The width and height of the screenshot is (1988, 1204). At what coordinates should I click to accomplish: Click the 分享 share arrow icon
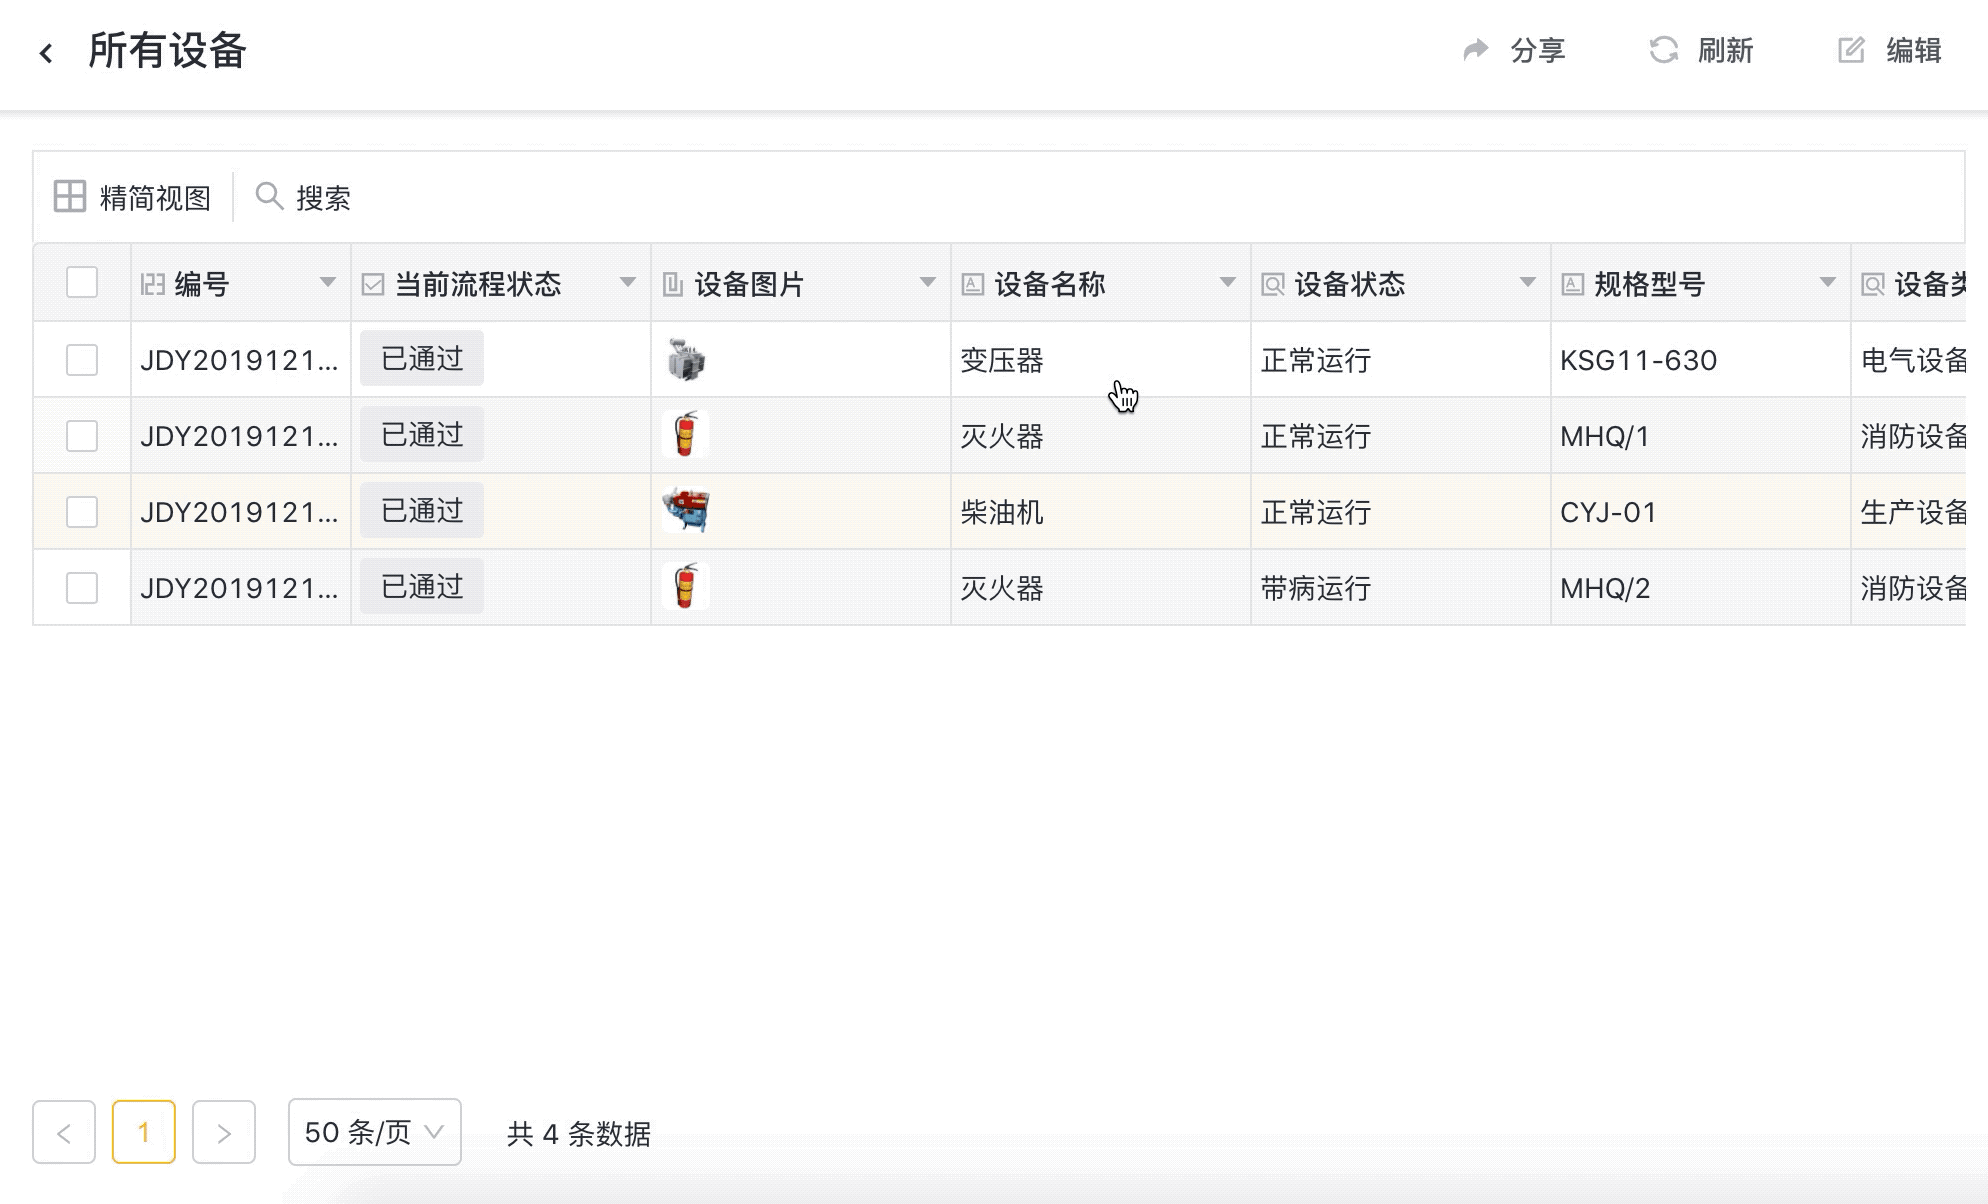pyautogui.click(x=1476, y=50)
